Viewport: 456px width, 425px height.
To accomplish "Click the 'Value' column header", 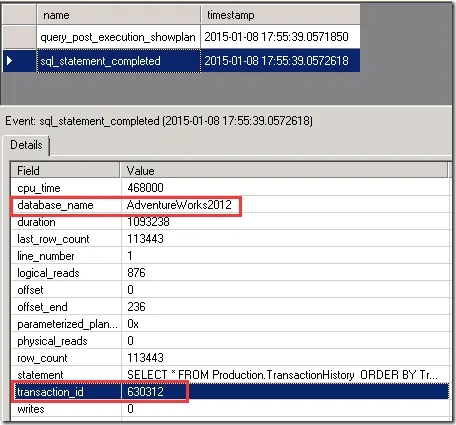I will tap(284, 171).
